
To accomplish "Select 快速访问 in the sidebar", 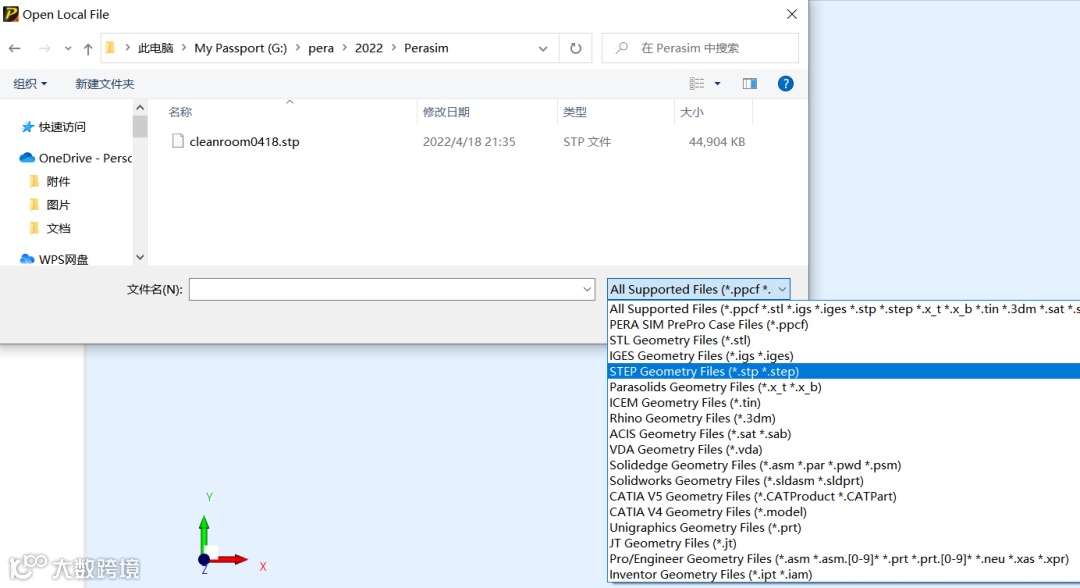I will (x=62, y=127).
